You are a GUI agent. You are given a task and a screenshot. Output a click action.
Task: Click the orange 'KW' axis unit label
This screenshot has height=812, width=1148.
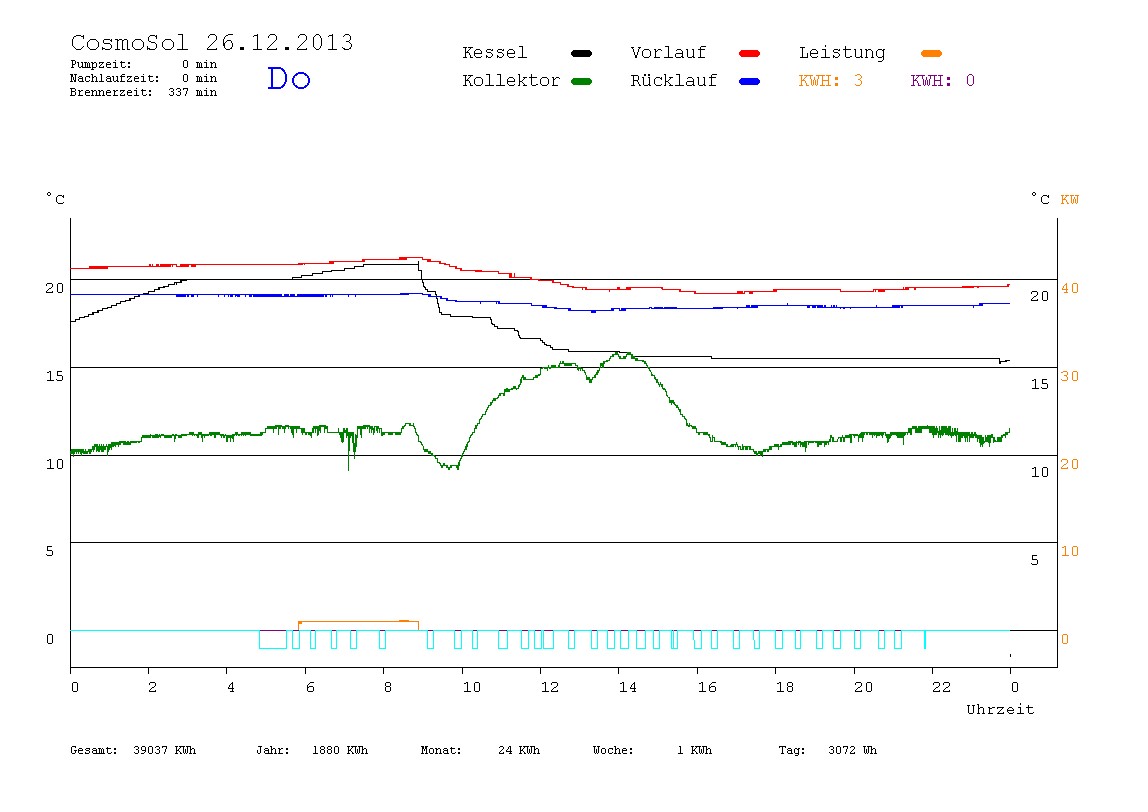pyautogui.click(x=1070, y=200)
